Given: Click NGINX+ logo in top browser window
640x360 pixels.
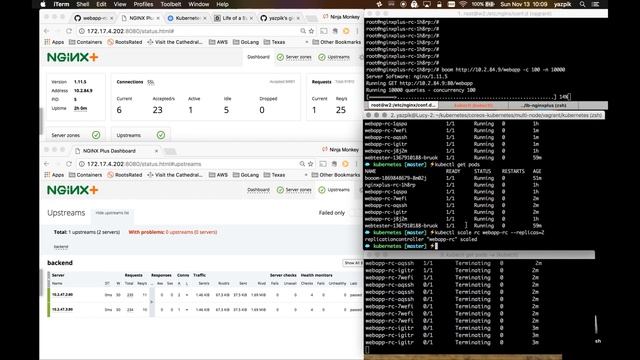Looking at the screenshot, I should tap(73, 57).
